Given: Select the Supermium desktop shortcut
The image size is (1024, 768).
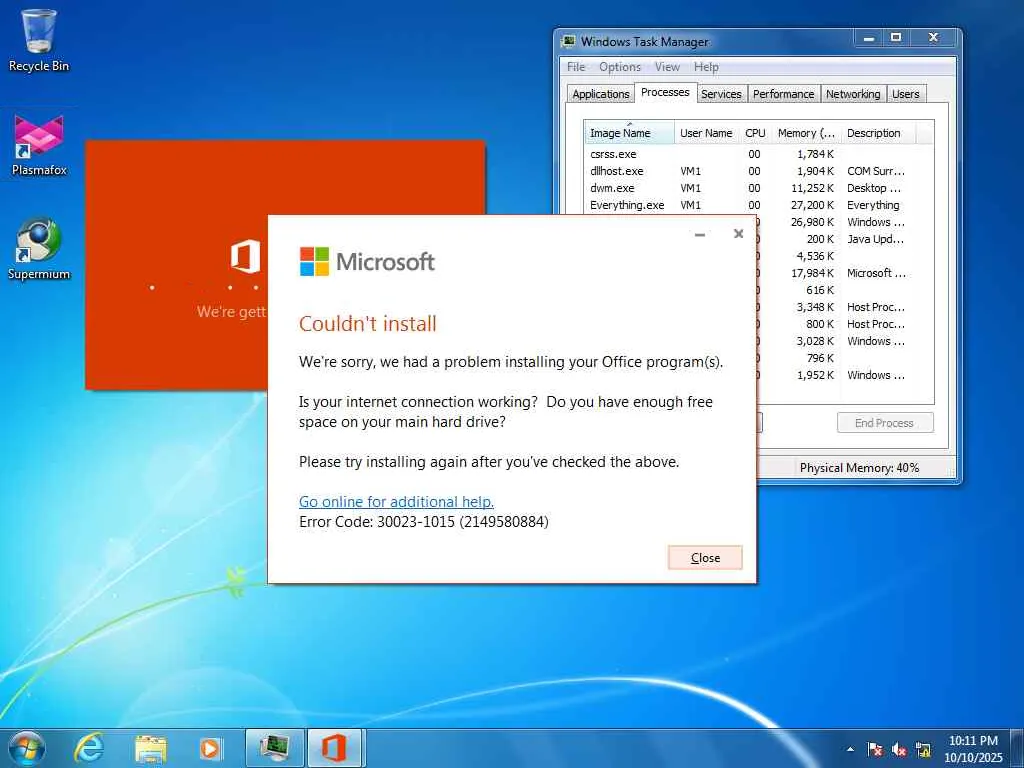Looking at the screenshot, I should click(39, 249).
